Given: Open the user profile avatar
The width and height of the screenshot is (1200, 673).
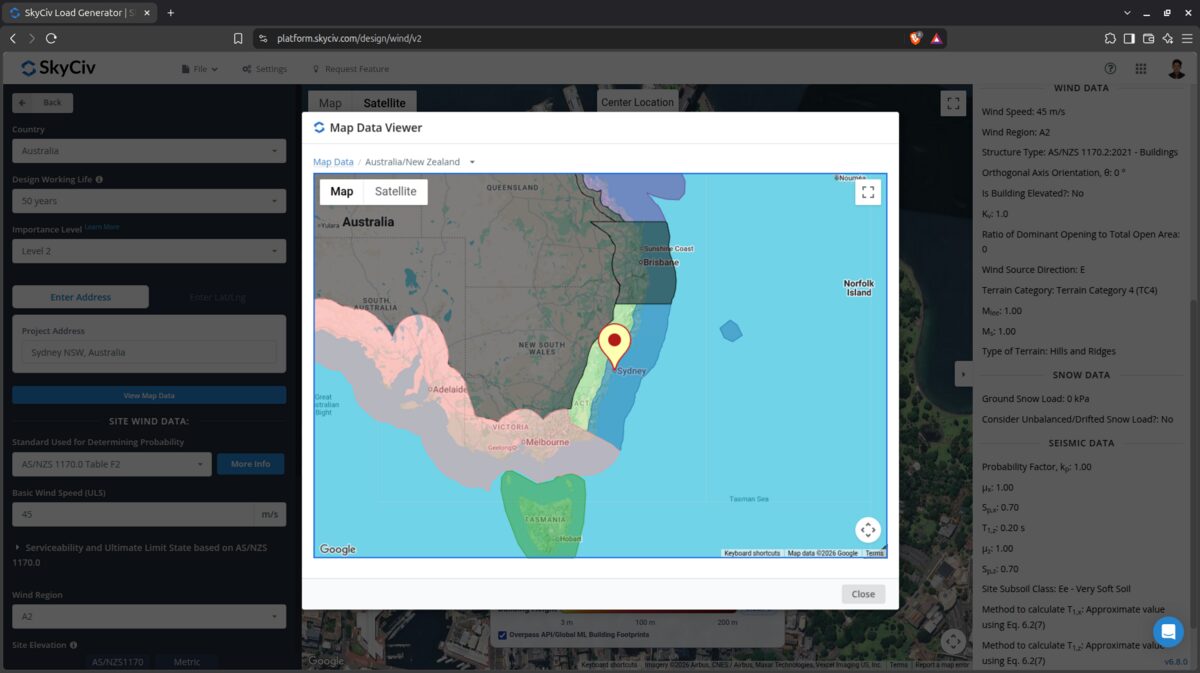Looking at the screenshot, I should pos(1176,69).
